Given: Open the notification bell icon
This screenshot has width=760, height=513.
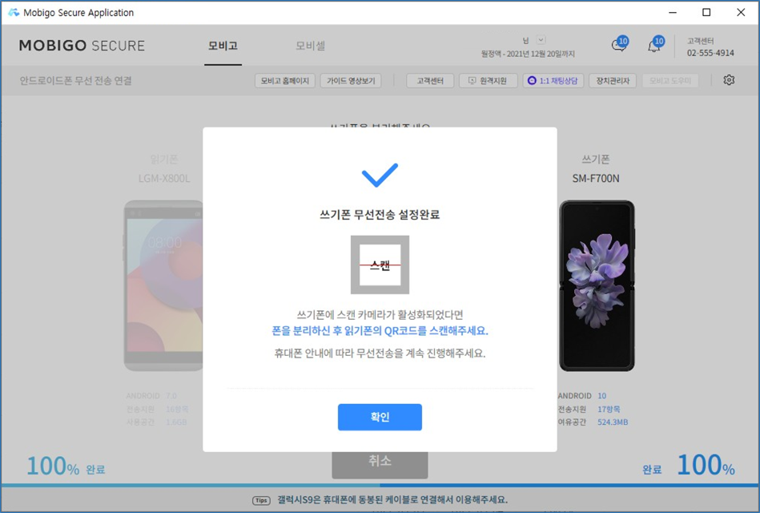Looking at the screenshot, I should pyautogui.click(x=655, y=44).
